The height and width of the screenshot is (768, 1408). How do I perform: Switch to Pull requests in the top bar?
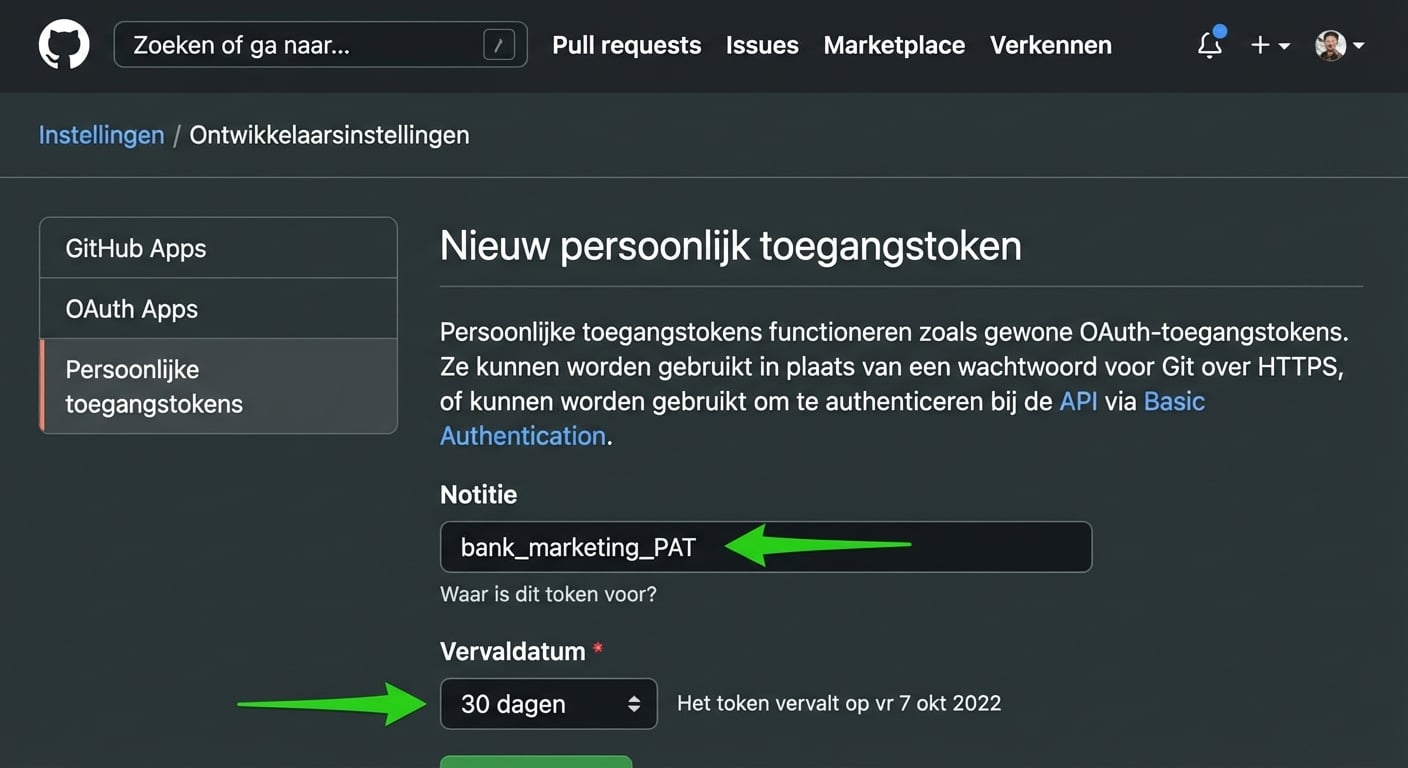626,45
